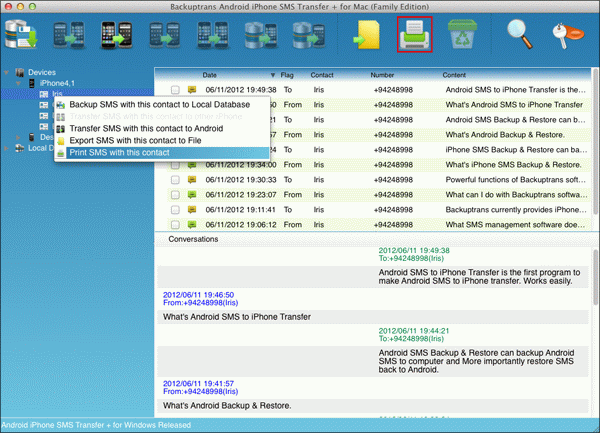This screenshot has height=433, width=600.
Task: Choose Print SMS with this contact
Action: pos(120,152)
